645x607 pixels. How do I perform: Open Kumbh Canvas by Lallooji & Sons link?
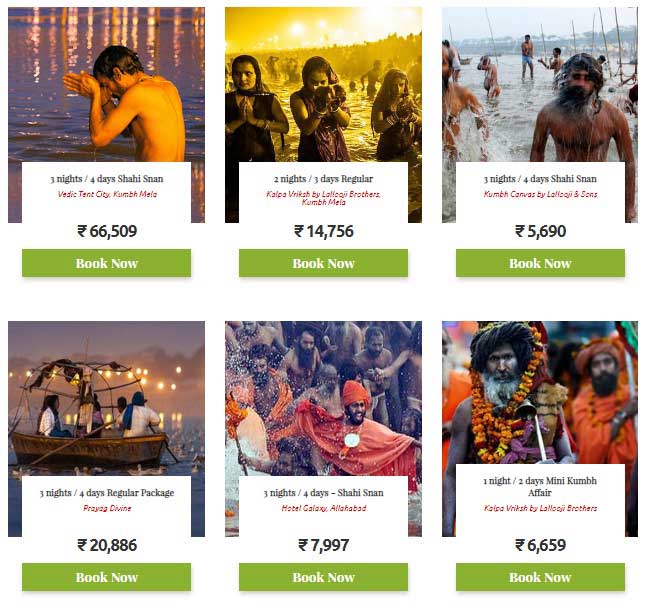pos(540,194)
